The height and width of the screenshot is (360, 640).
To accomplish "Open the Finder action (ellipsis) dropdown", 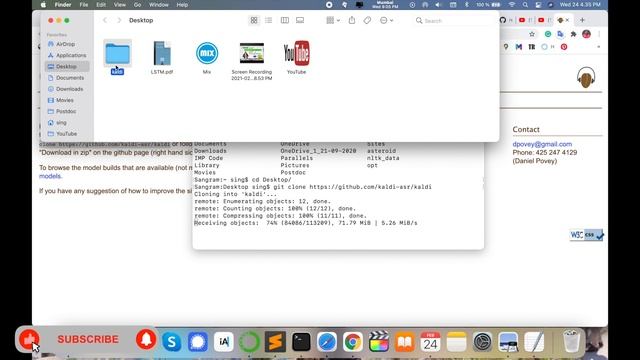I will click(386, 20).
